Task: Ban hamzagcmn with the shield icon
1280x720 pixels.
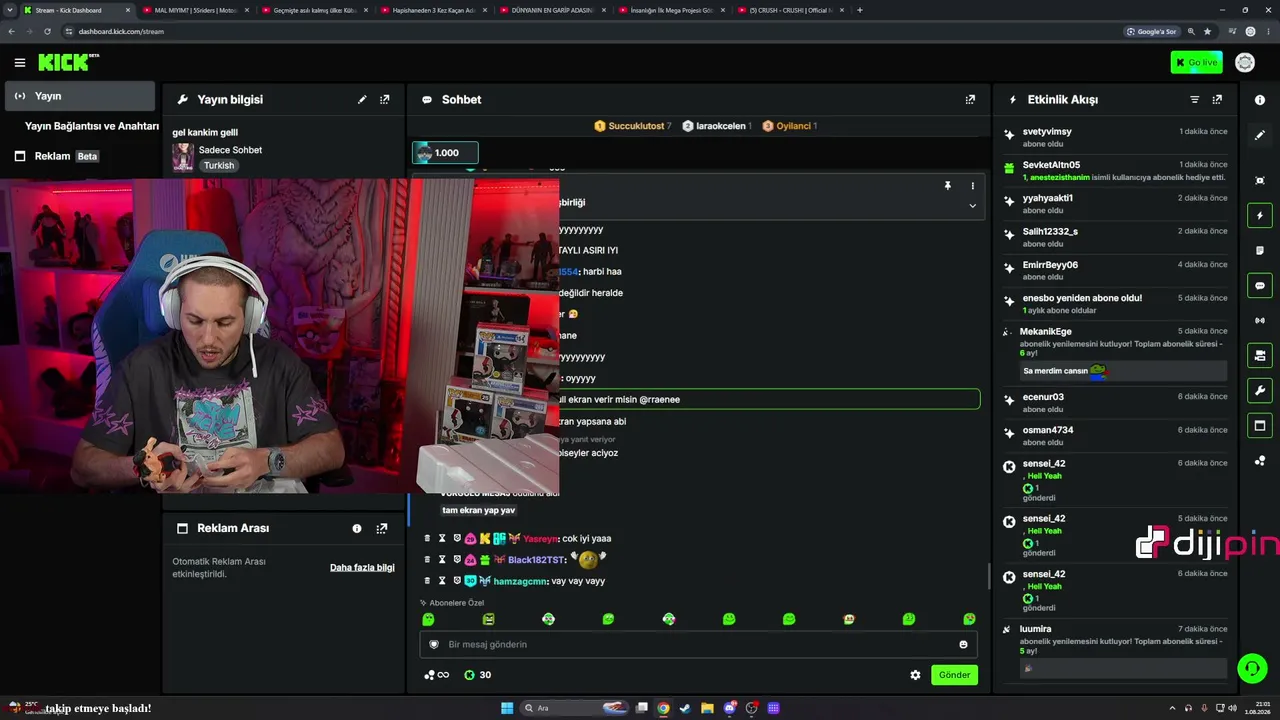Action: 457,581
